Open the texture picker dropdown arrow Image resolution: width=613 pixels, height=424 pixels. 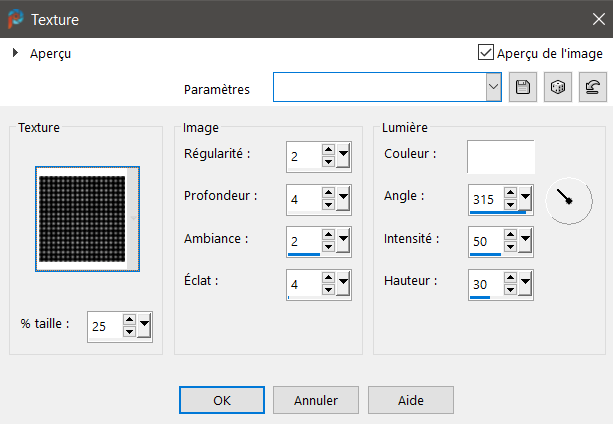[x=132, y=217]
